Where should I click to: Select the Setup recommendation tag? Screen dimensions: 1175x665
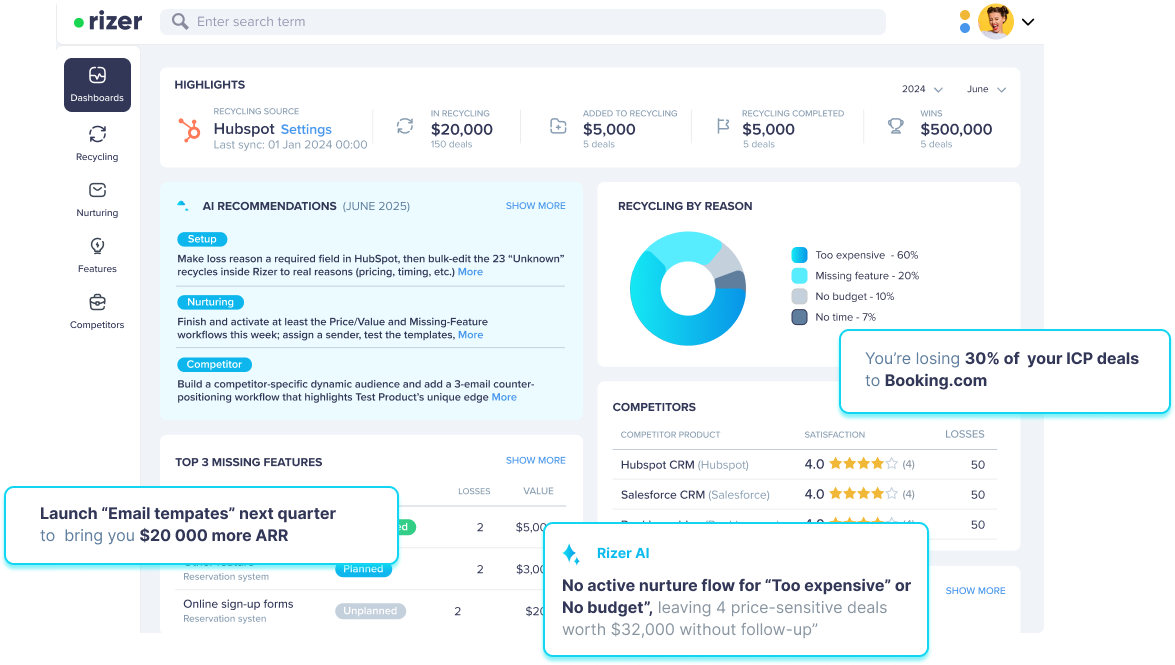pos(202,239)
